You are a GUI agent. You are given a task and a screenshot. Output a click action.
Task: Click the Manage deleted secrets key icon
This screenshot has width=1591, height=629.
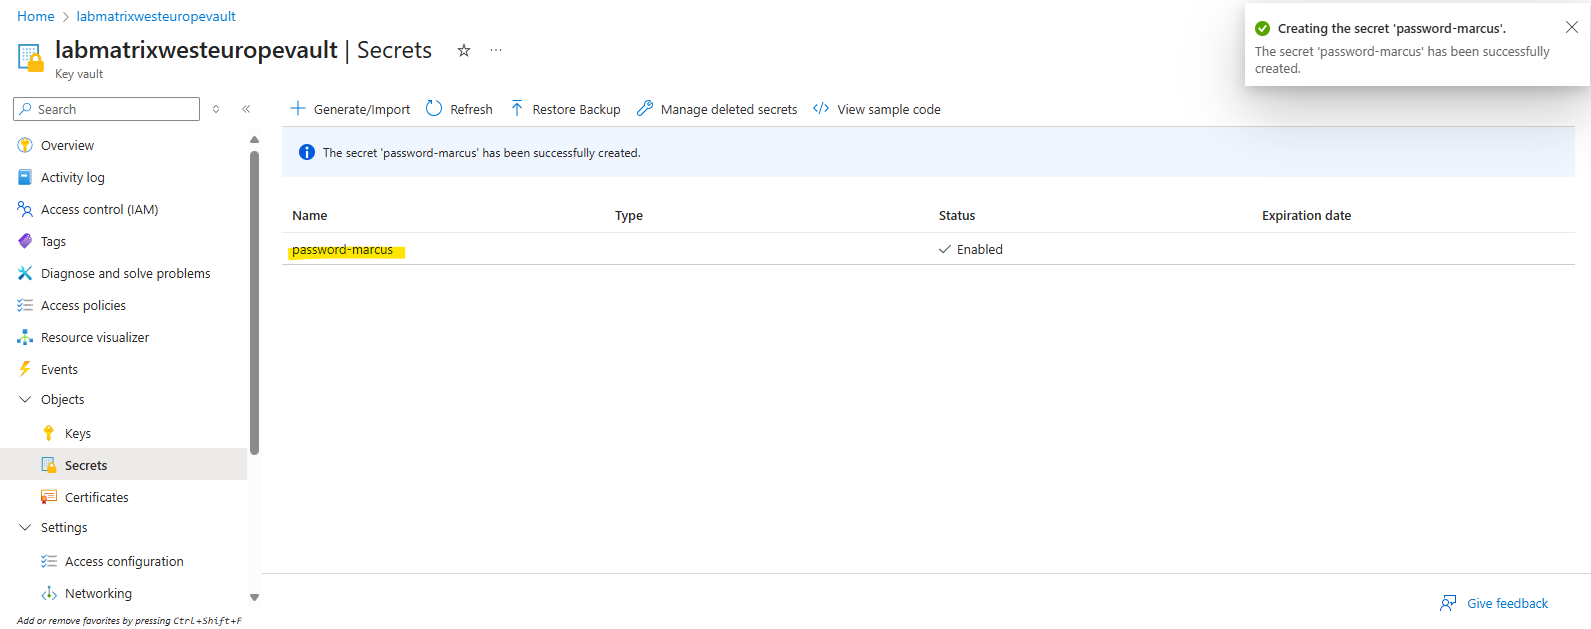coord(645,108)
